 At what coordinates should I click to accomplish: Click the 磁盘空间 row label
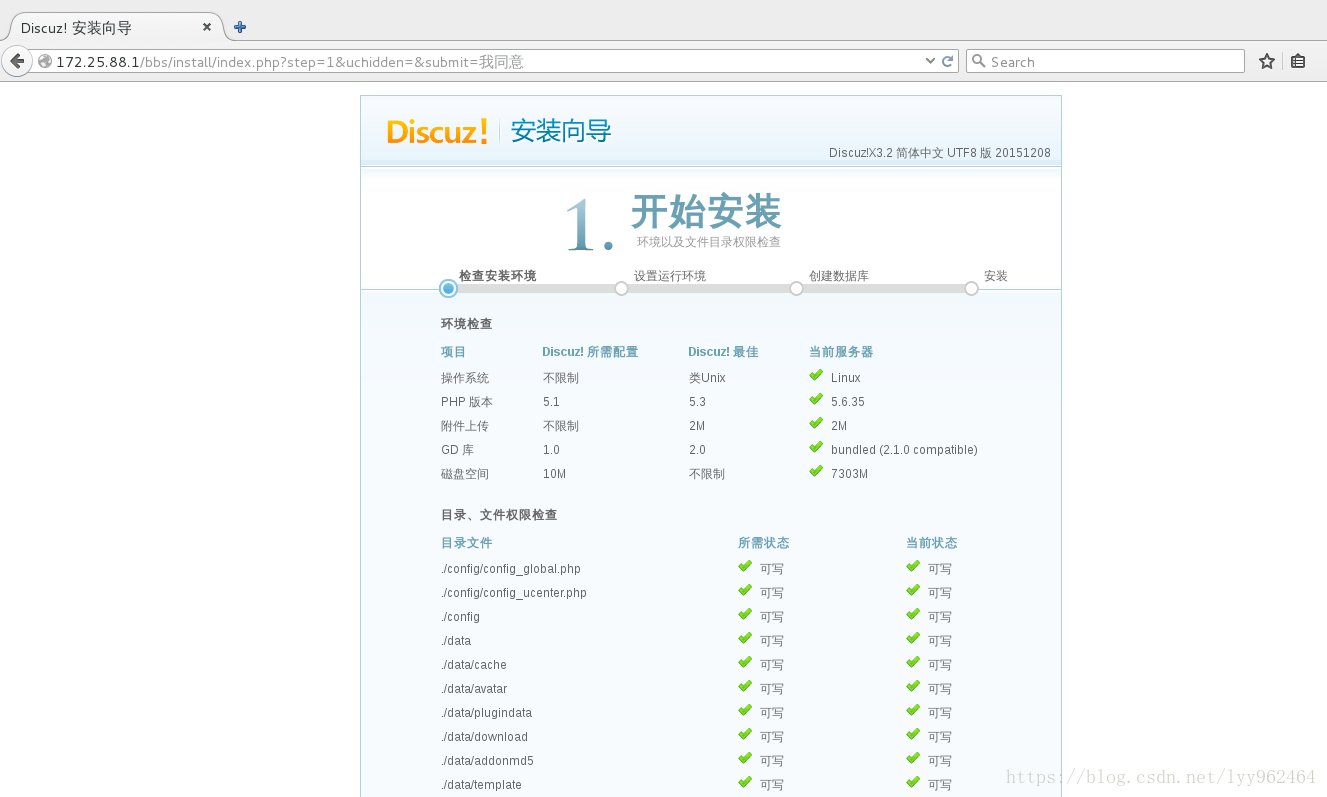[465, 474]
